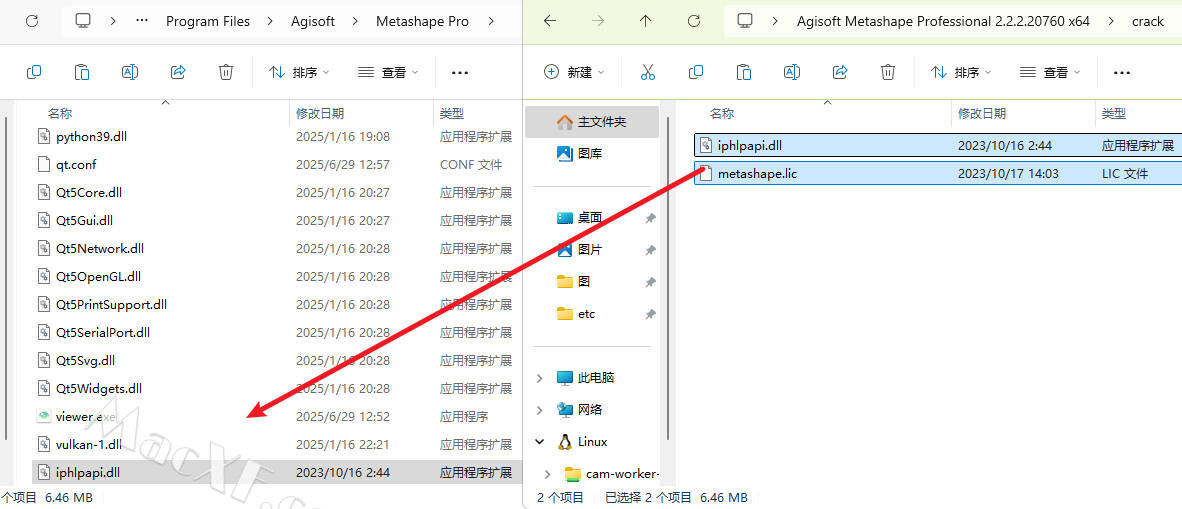Delete in the left window toolbar
This screenshot has height=509, width=1182.
click(x=225, y=72)
